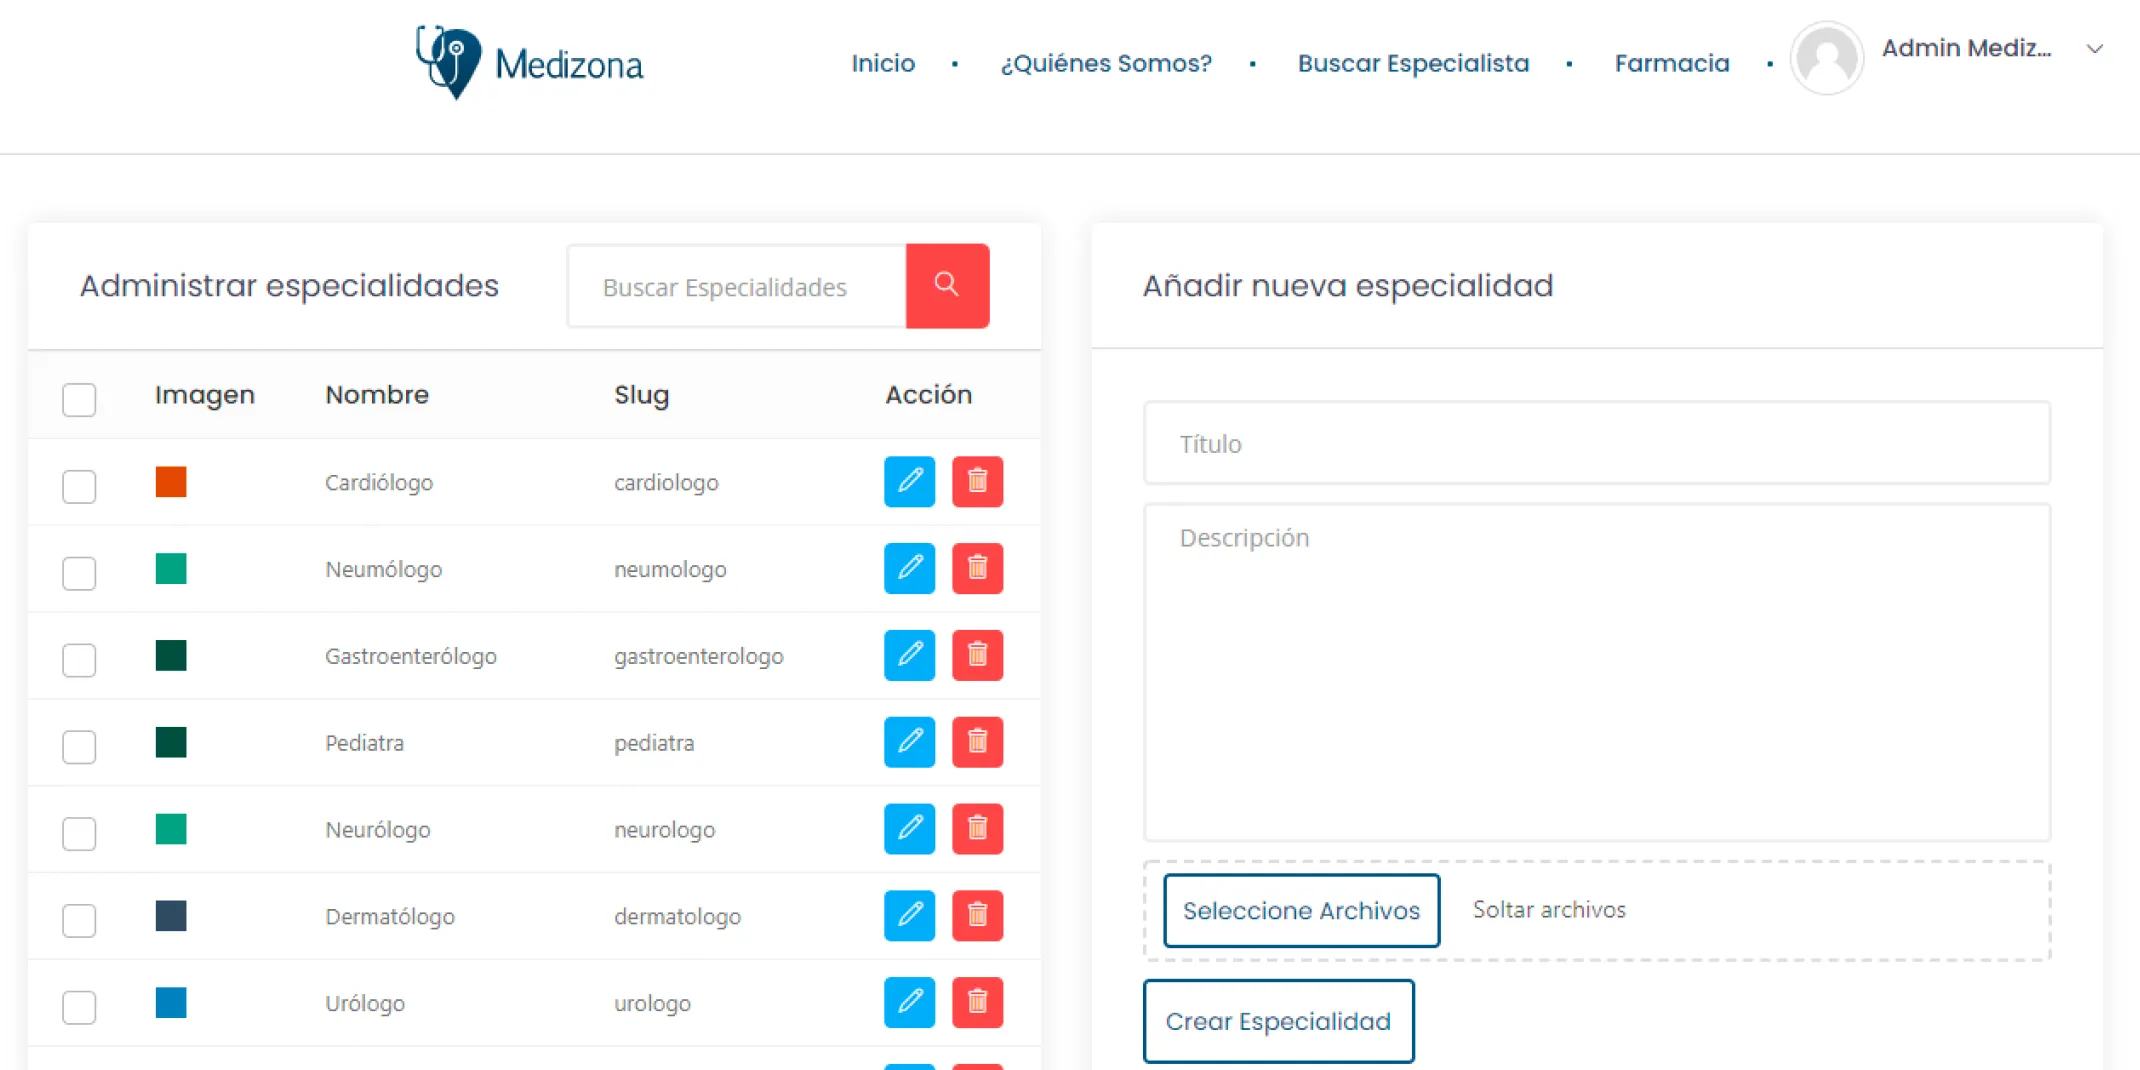Check the Dermatólogo row checkbox
The height and width of the screenshot is (1070, 2140).
(x=79, y=920)
